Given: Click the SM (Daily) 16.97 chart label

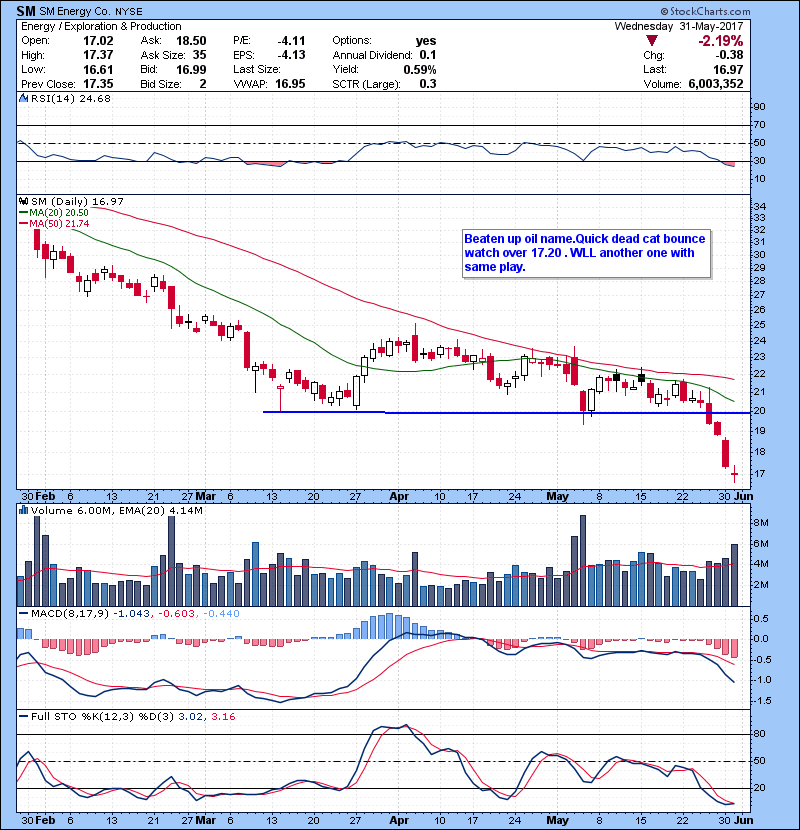Looking at the screenshot, I should tap(77, 201).
